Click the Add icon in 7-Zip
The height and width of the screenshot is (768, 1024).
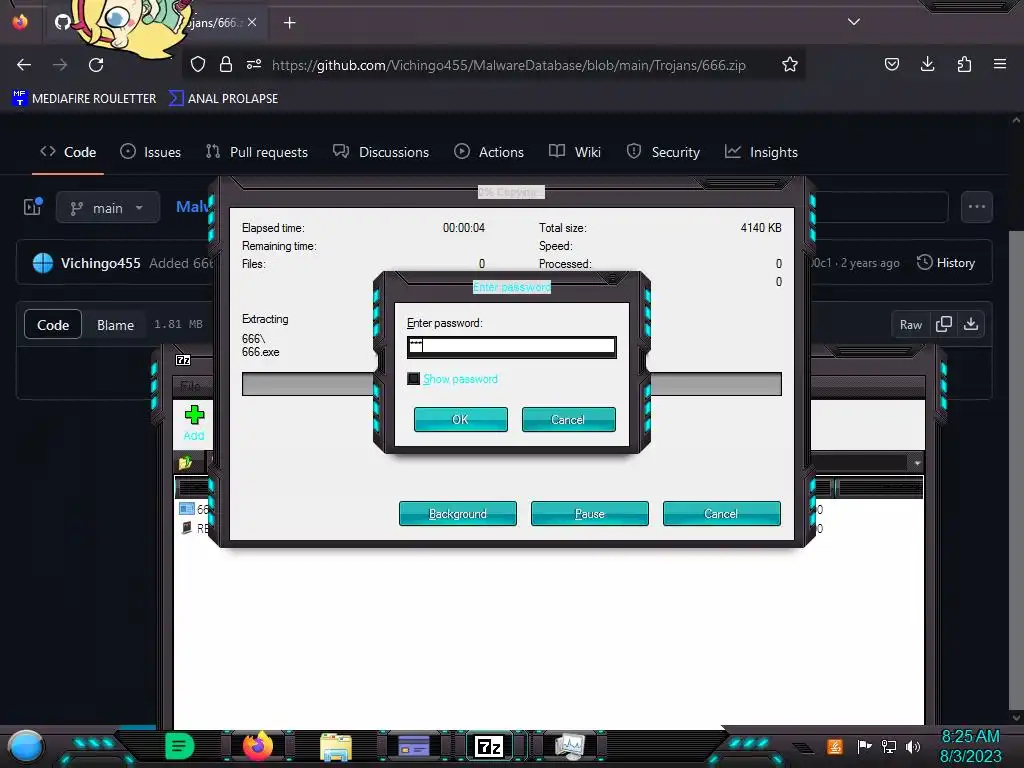(x=194, y=423)
